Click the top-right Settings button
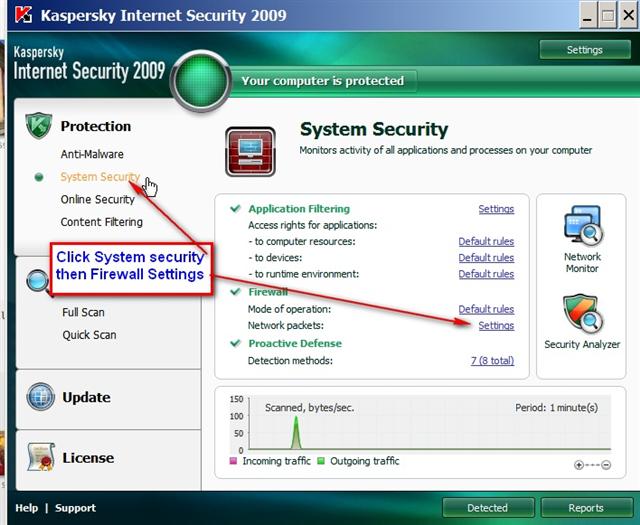This screenshot has height=525, width=640. [x=585, y=50]
